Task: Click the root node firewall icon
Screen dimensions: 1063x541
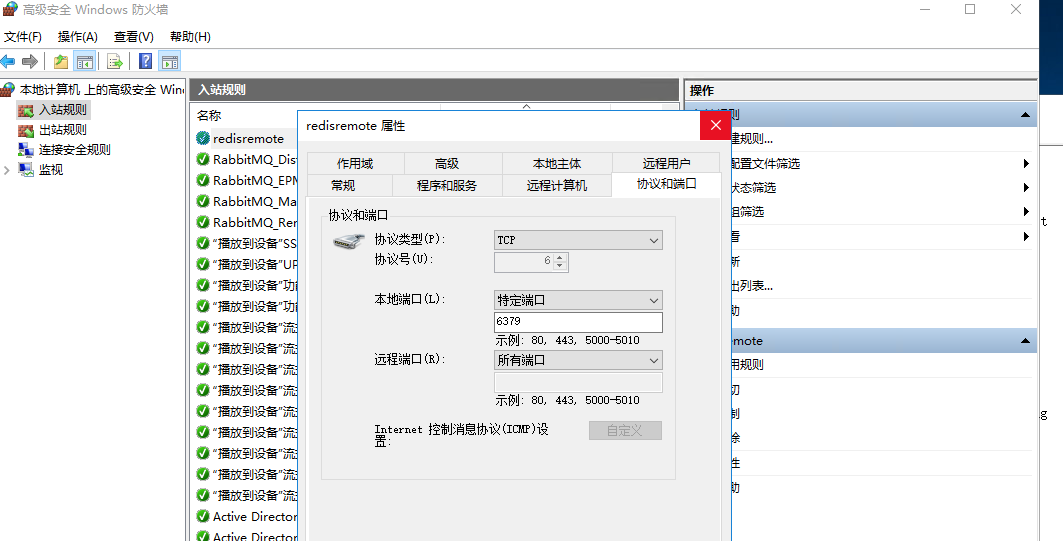Action: (x=8, y=89)
